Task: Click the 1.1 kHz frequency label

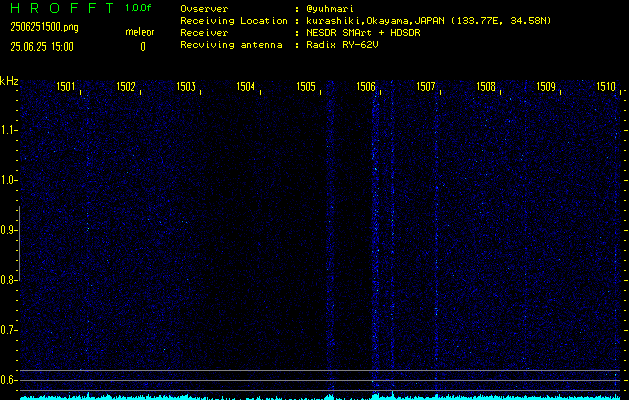Action: (x=8, y=130)
